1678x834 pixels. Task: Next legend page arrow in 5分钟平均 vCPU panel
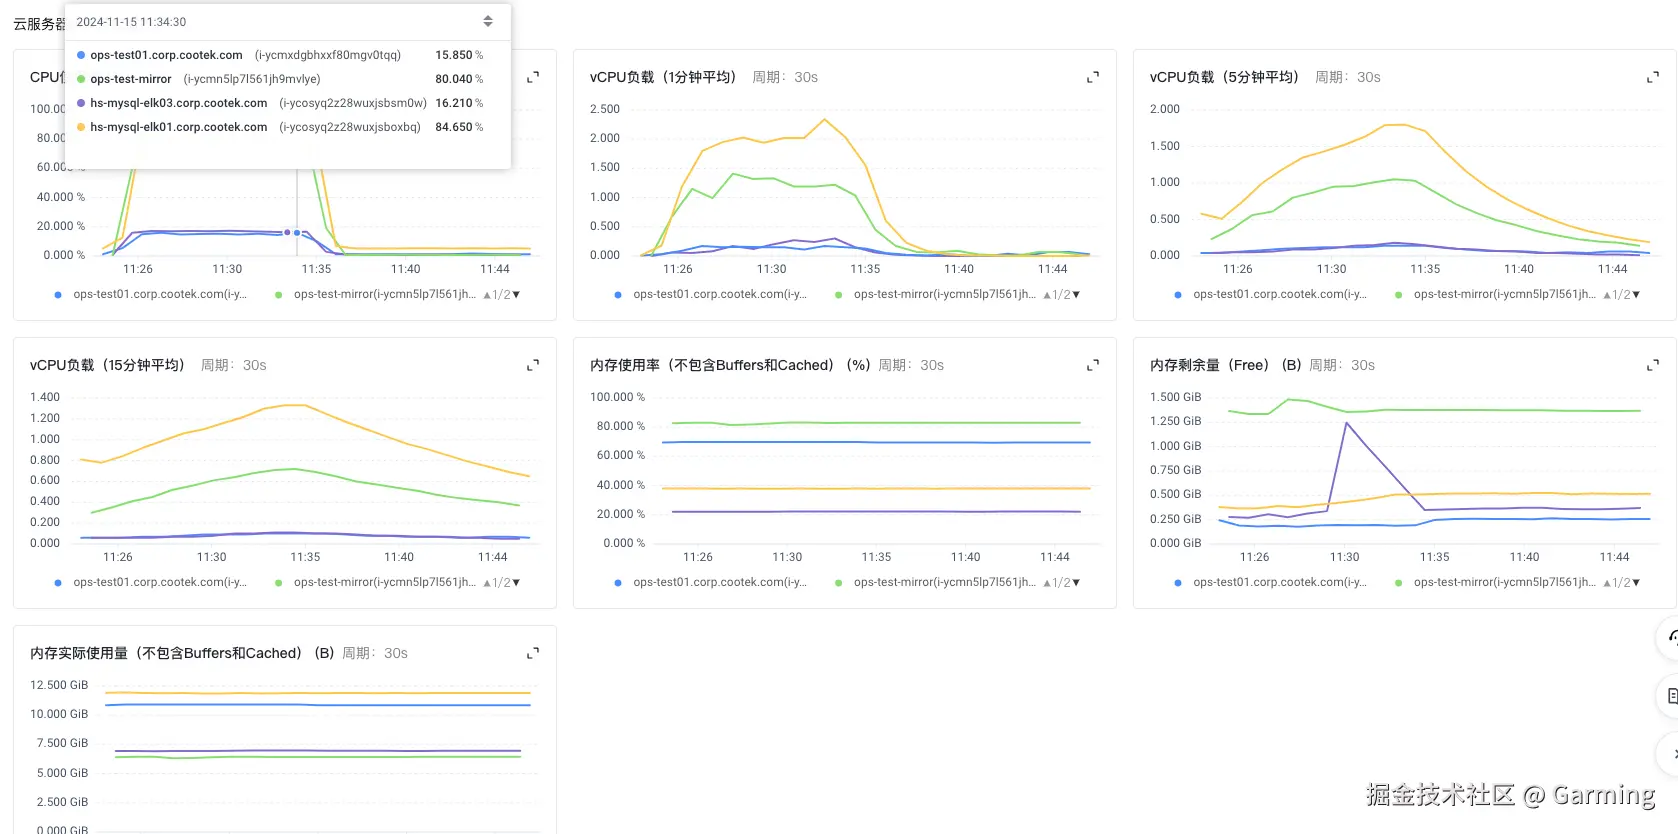click(x=1636, y=295)
